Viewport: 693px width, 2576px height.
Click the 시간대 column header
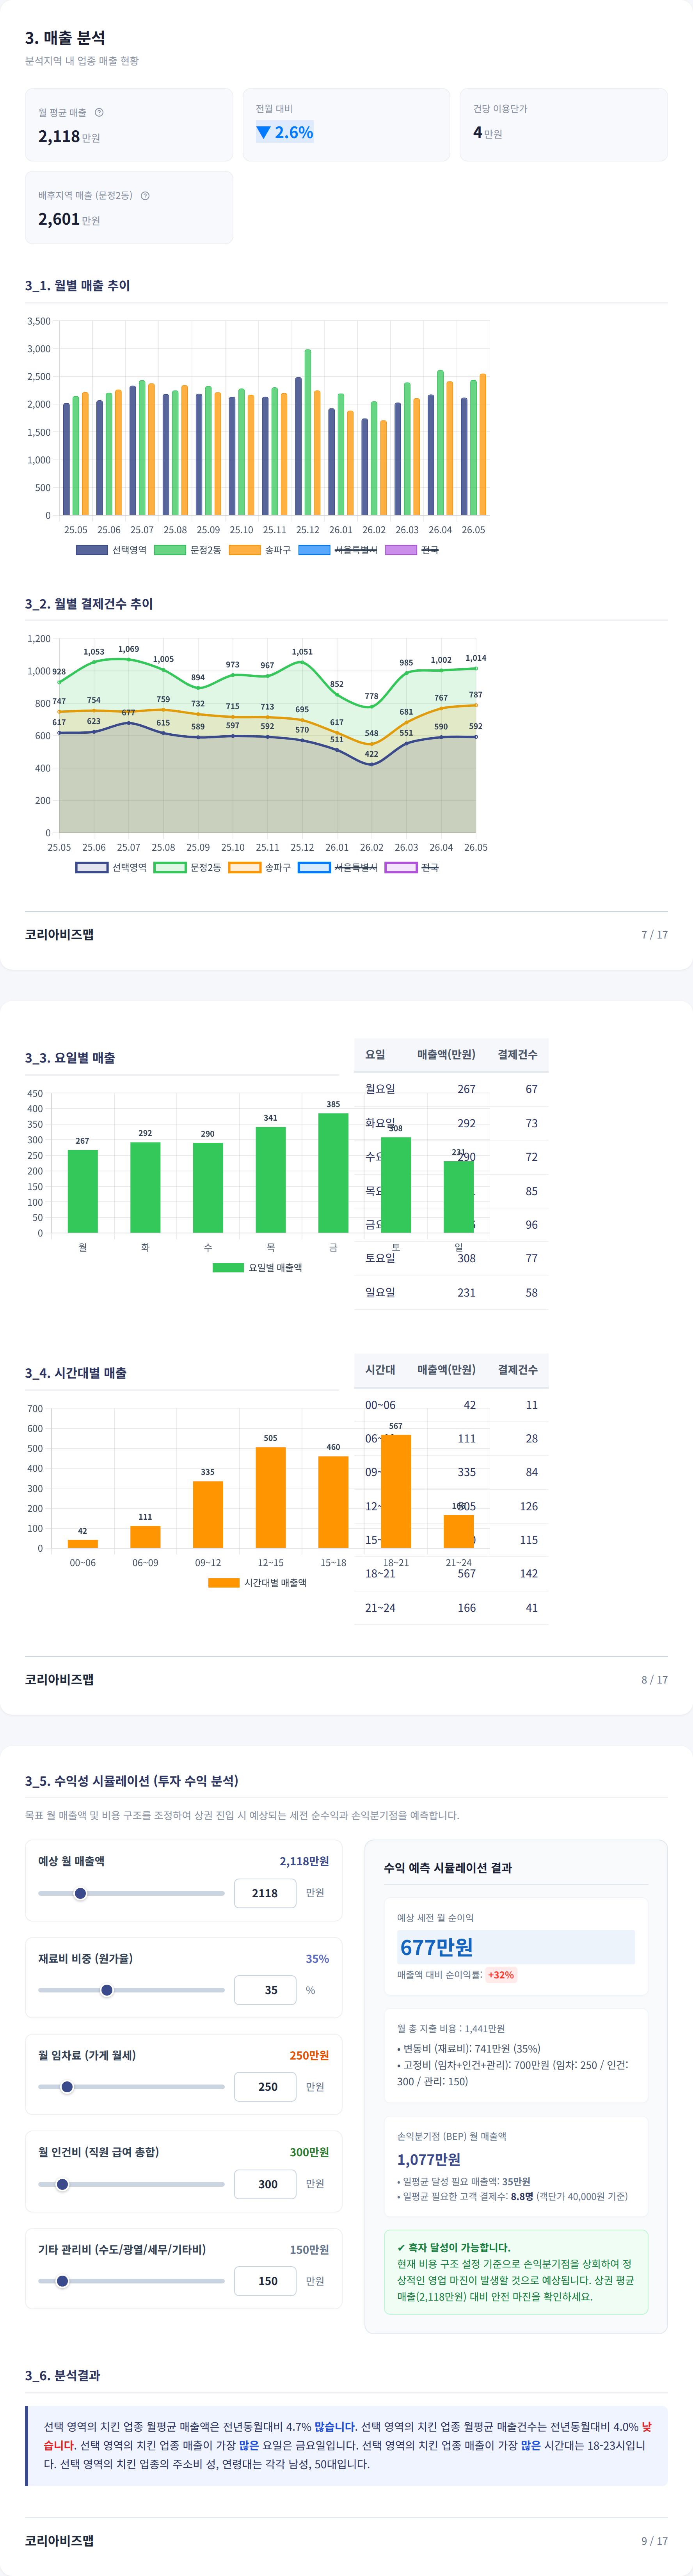(x=380, y=1369)
